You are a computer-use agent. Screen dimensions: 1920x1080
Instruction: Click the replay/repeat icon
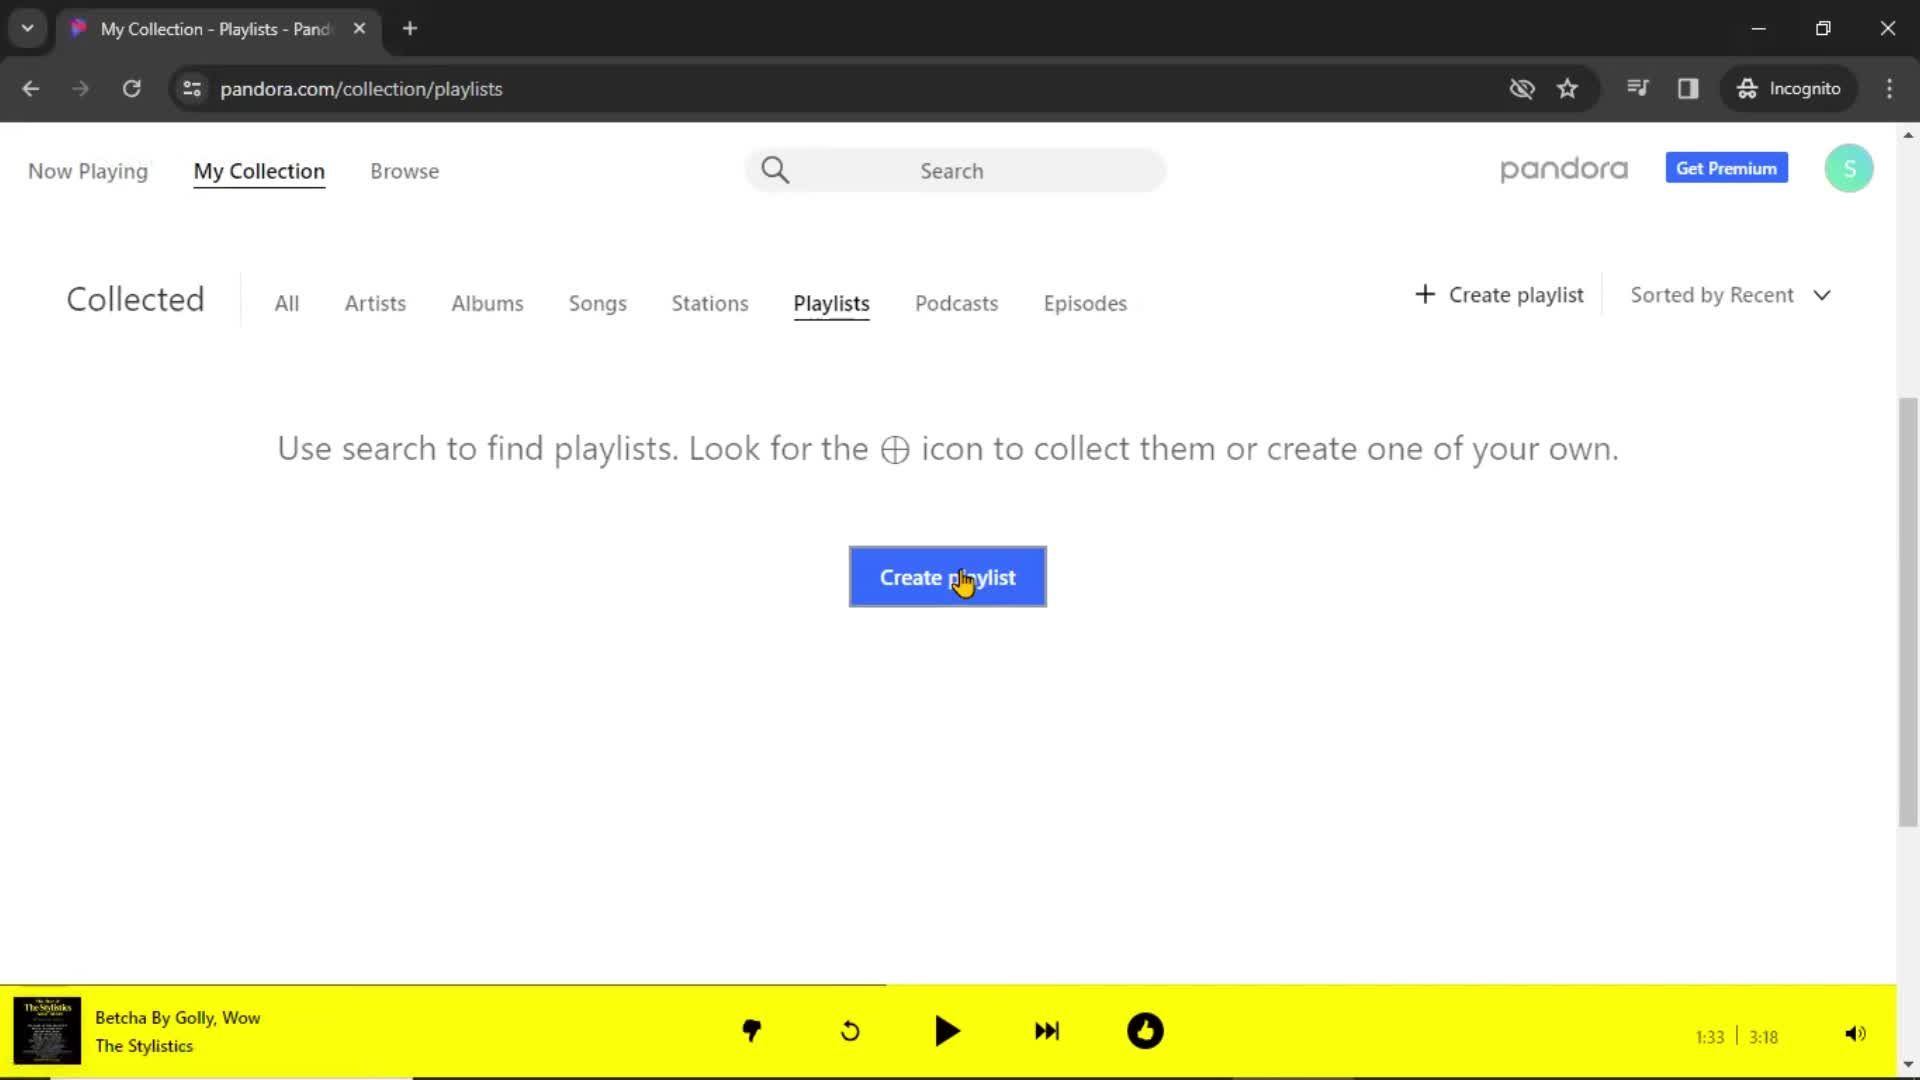[851, 1030]
